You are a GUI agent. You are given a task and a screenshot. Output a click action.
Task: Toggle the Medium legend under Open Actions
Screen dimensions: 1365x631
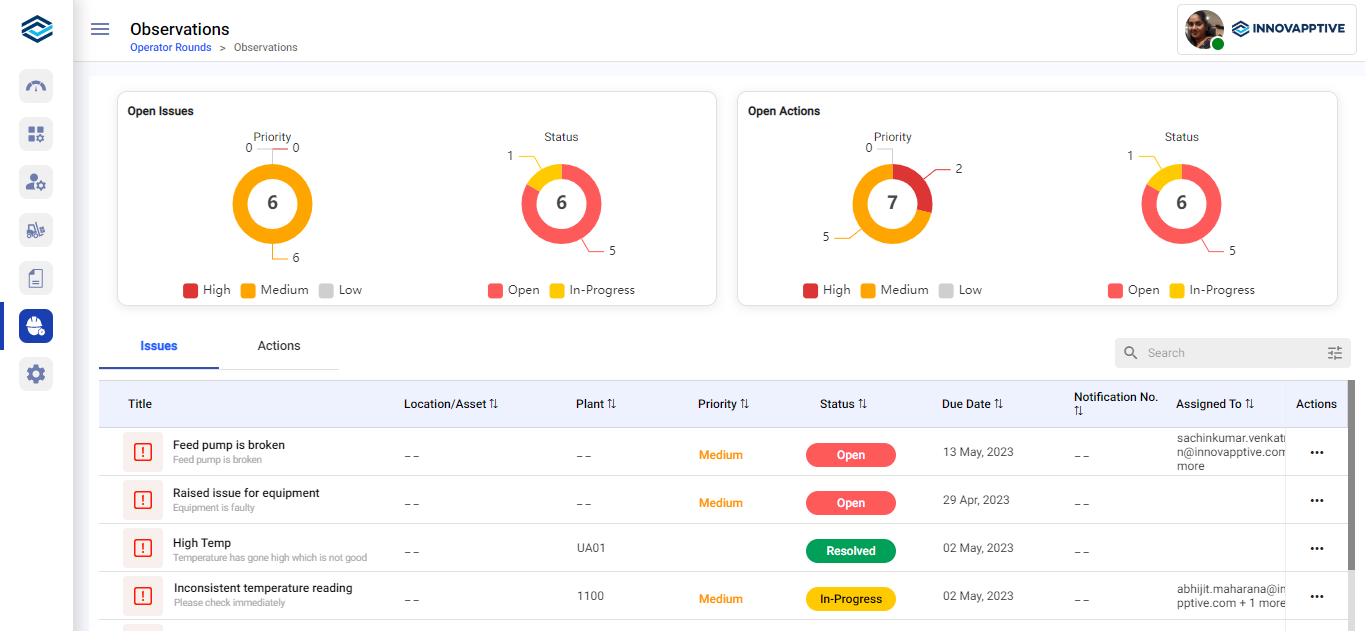tap(895, 290)
